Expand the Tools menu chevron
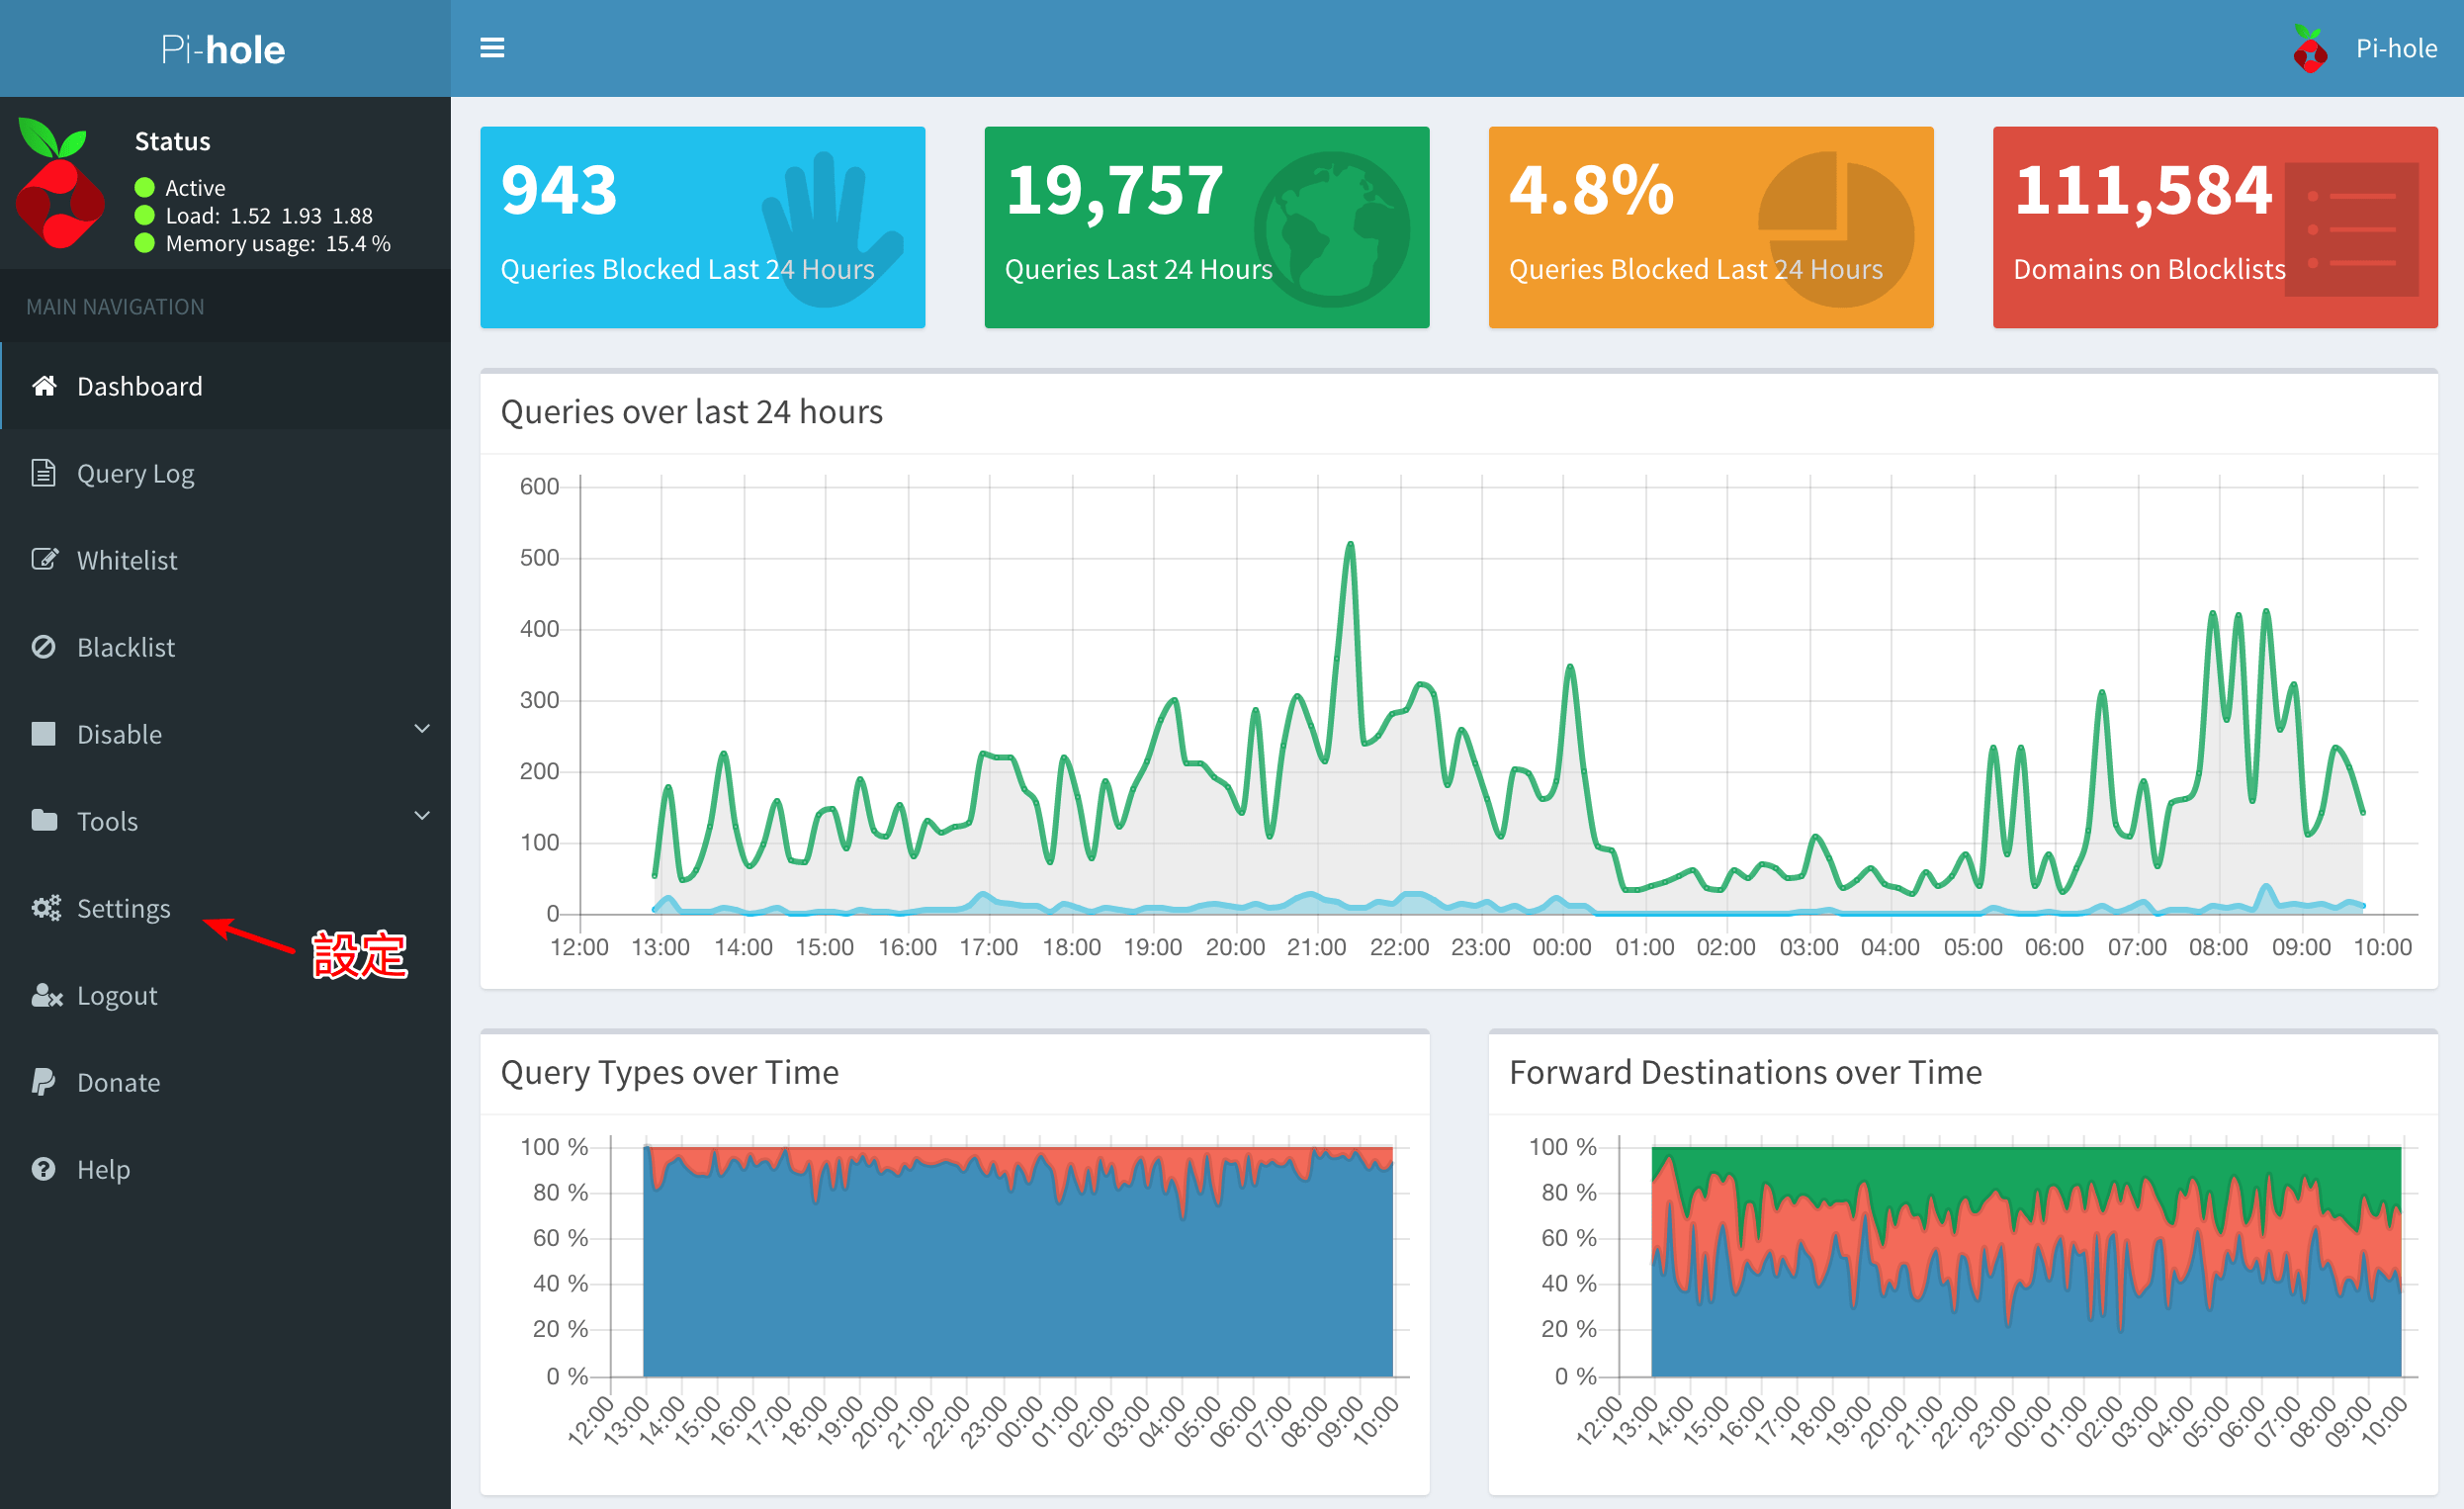The height and width of the screenshot is (1509, 2464). tap(422, 817)
